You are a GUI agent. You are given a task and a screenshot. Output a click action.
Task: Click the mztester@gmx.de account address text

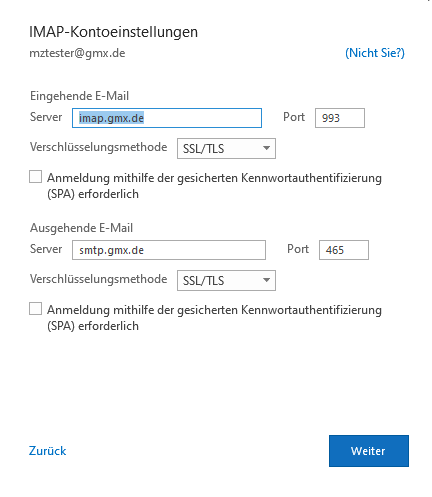(77, 53)
